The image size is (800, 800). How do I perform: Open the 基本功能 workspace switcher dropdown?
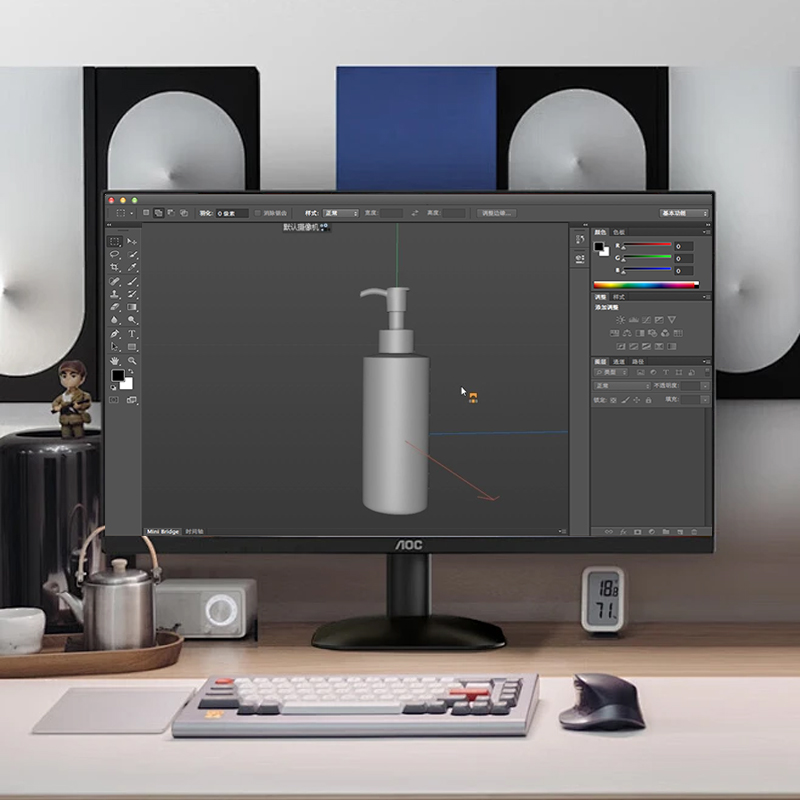tap(684, 213)
